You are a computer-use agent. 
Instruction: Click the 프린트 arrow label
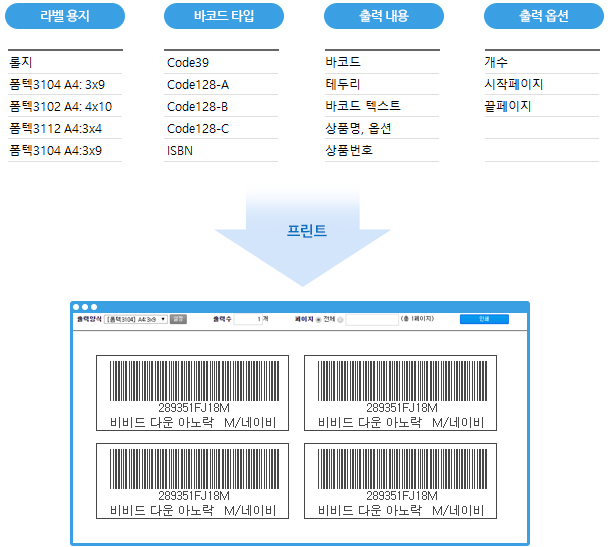point(307,231)
